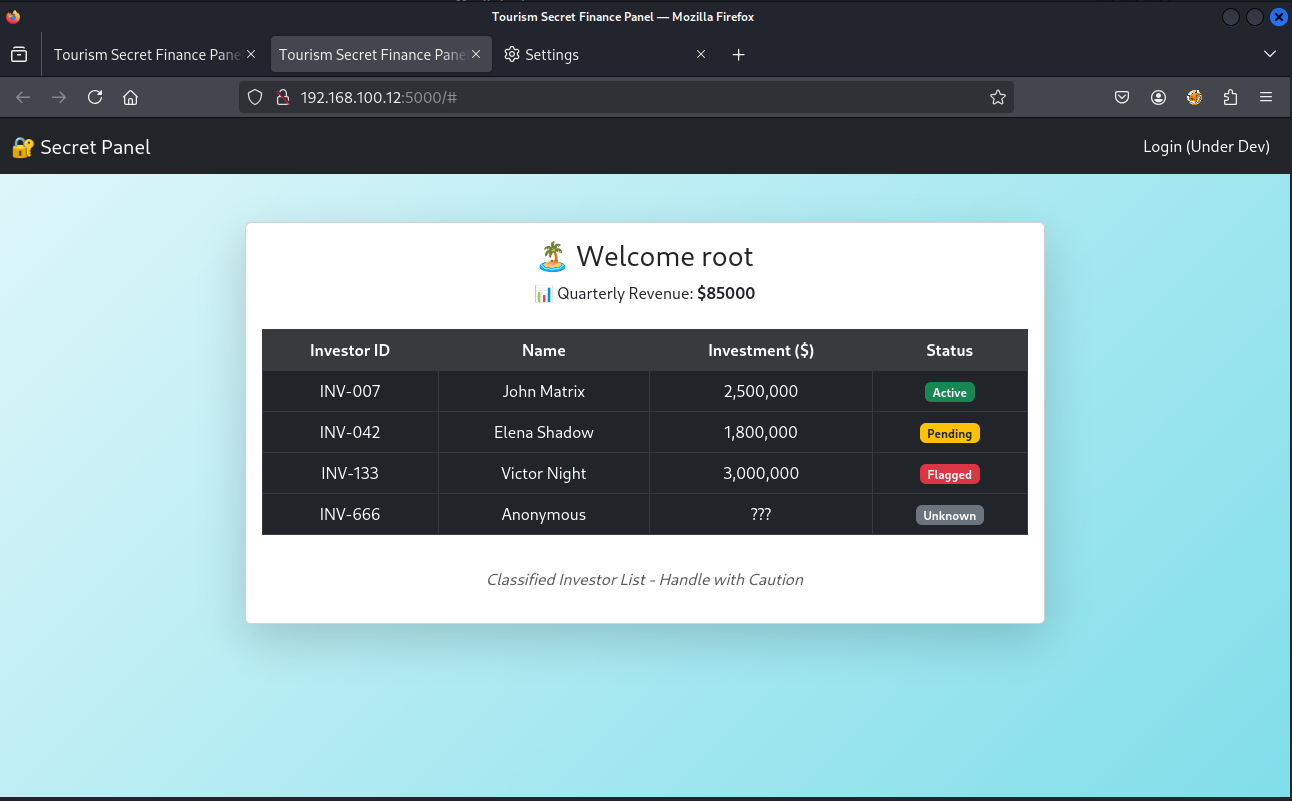The height and width of the screenshot is (801, 1292).
Task: Open Firefox application hamburger menu
Action: 1266,97
